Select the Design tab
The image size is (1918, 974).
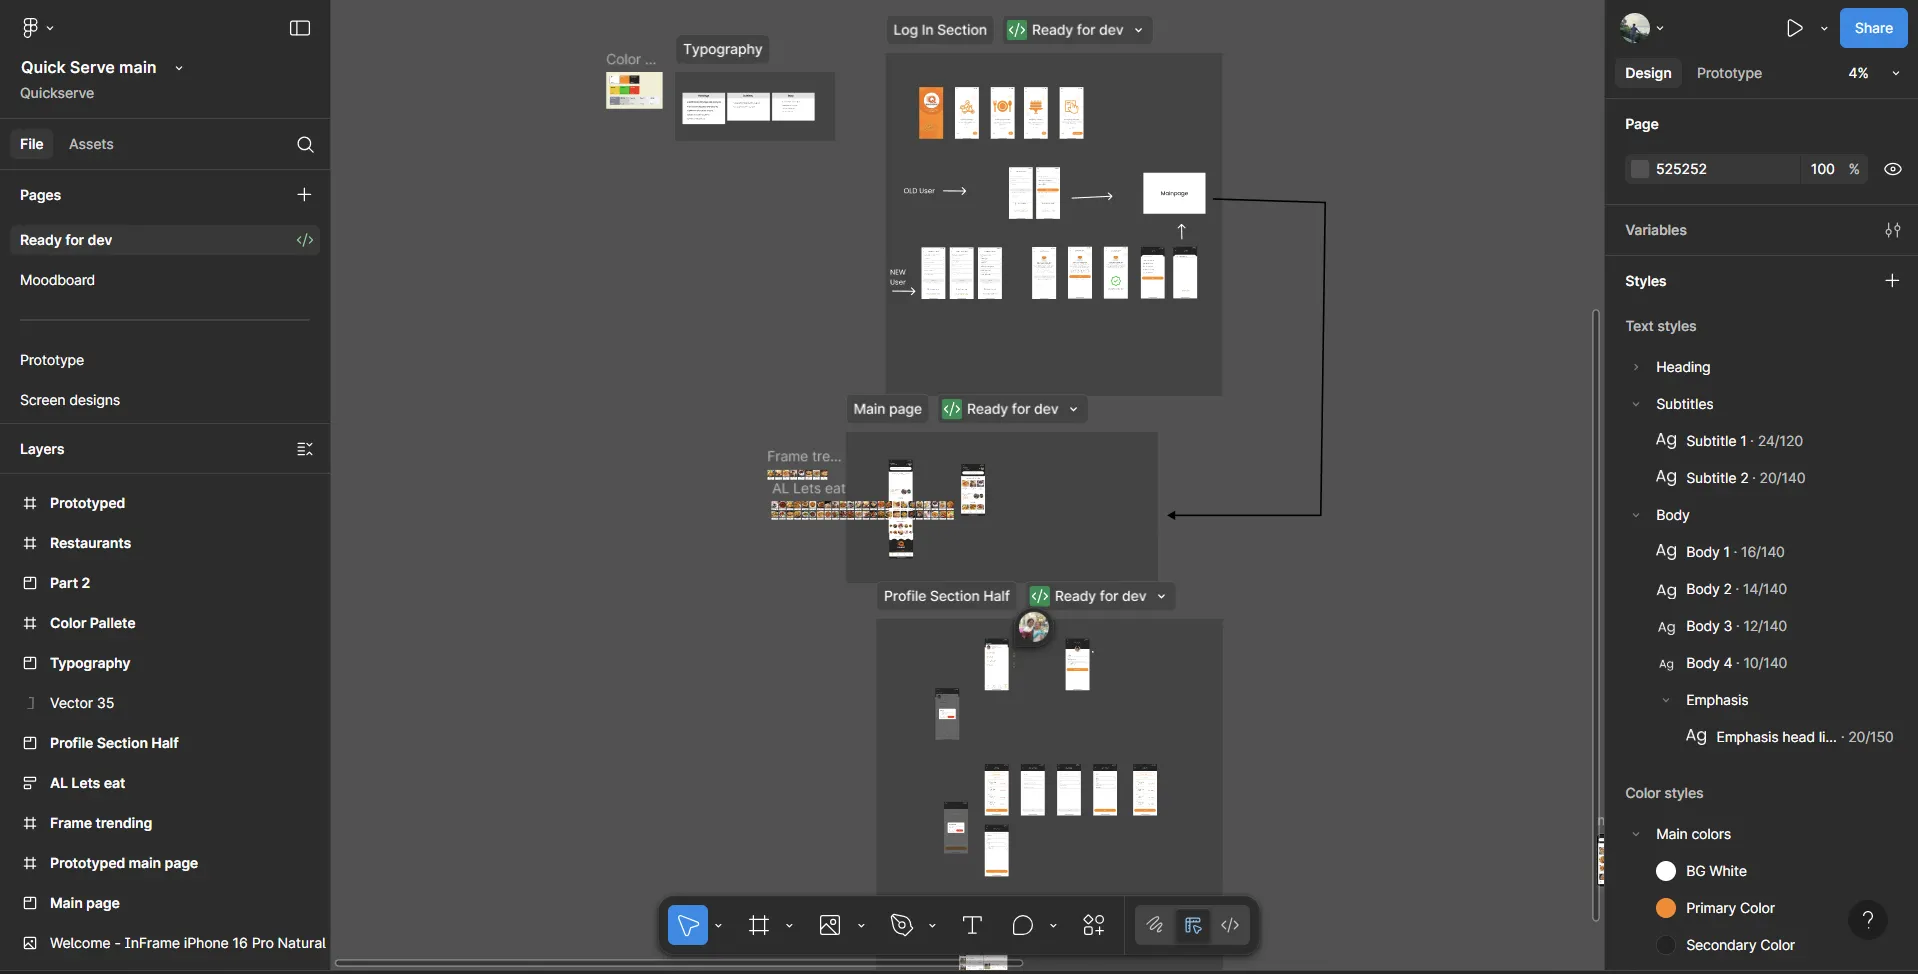(x=1647, y=73)
